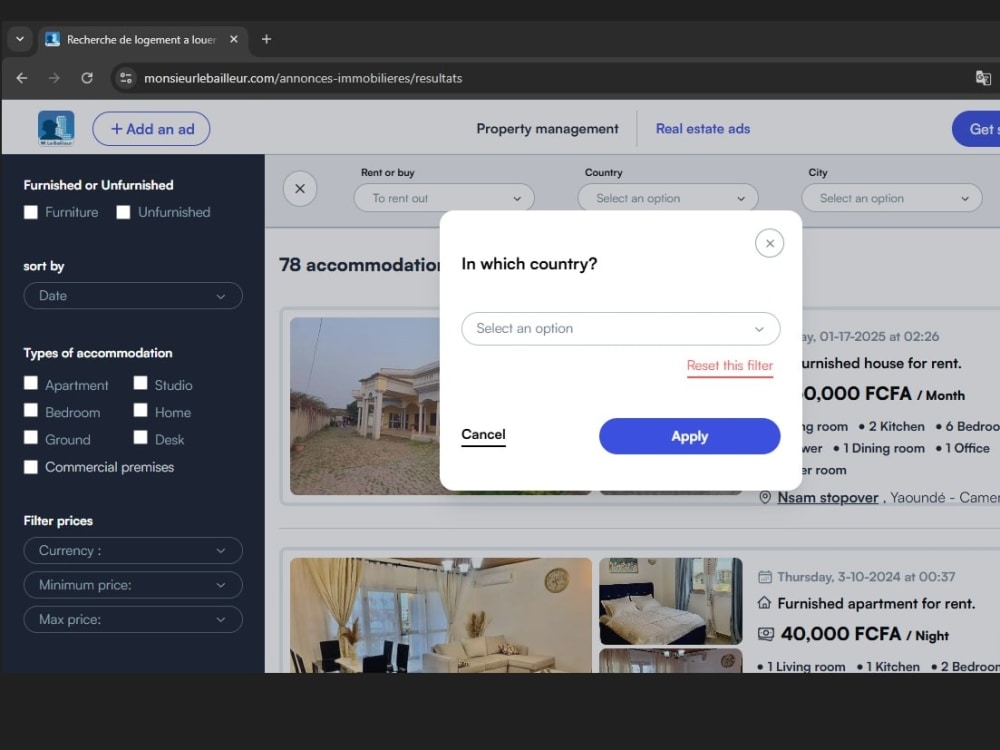Open Real estate ads menu item
Image resolution: width=1000 pixels, height=750 pixels.
(703, 129)
